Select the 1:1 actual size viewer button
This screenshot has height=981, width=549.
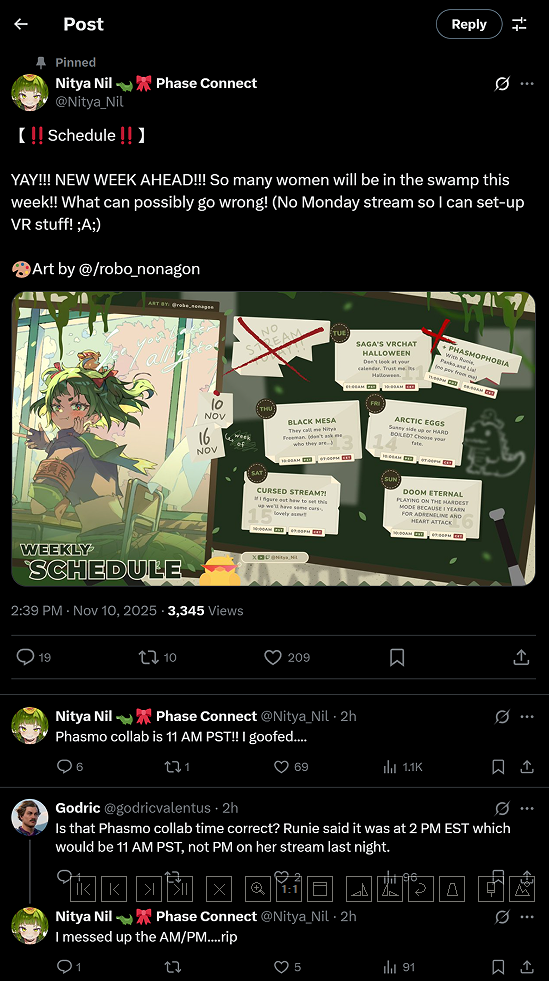click(289, 888)
